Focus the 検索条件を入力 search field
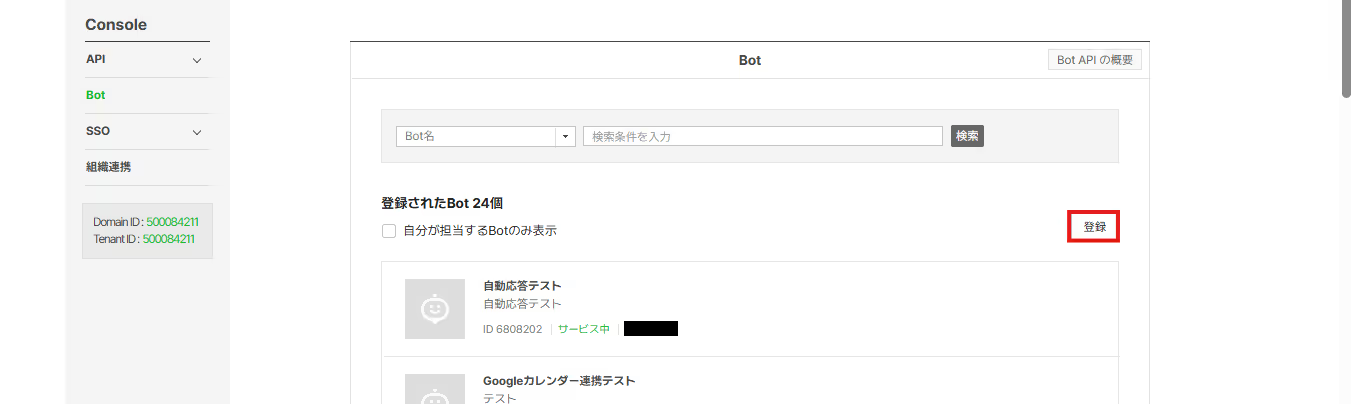The width and height of the screenshot is (1351, 404). (763, 136)
